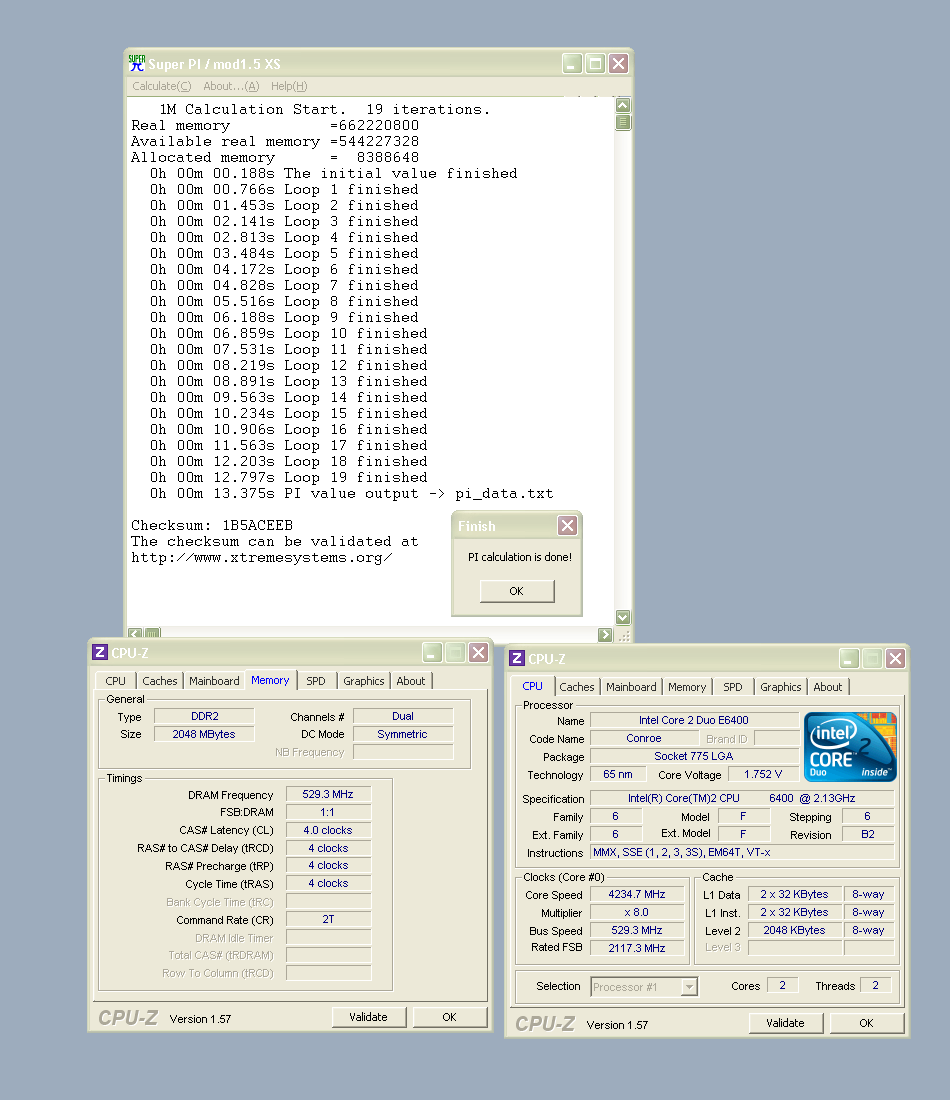Click the xtremesystems.org URL text

pos(261,558)
